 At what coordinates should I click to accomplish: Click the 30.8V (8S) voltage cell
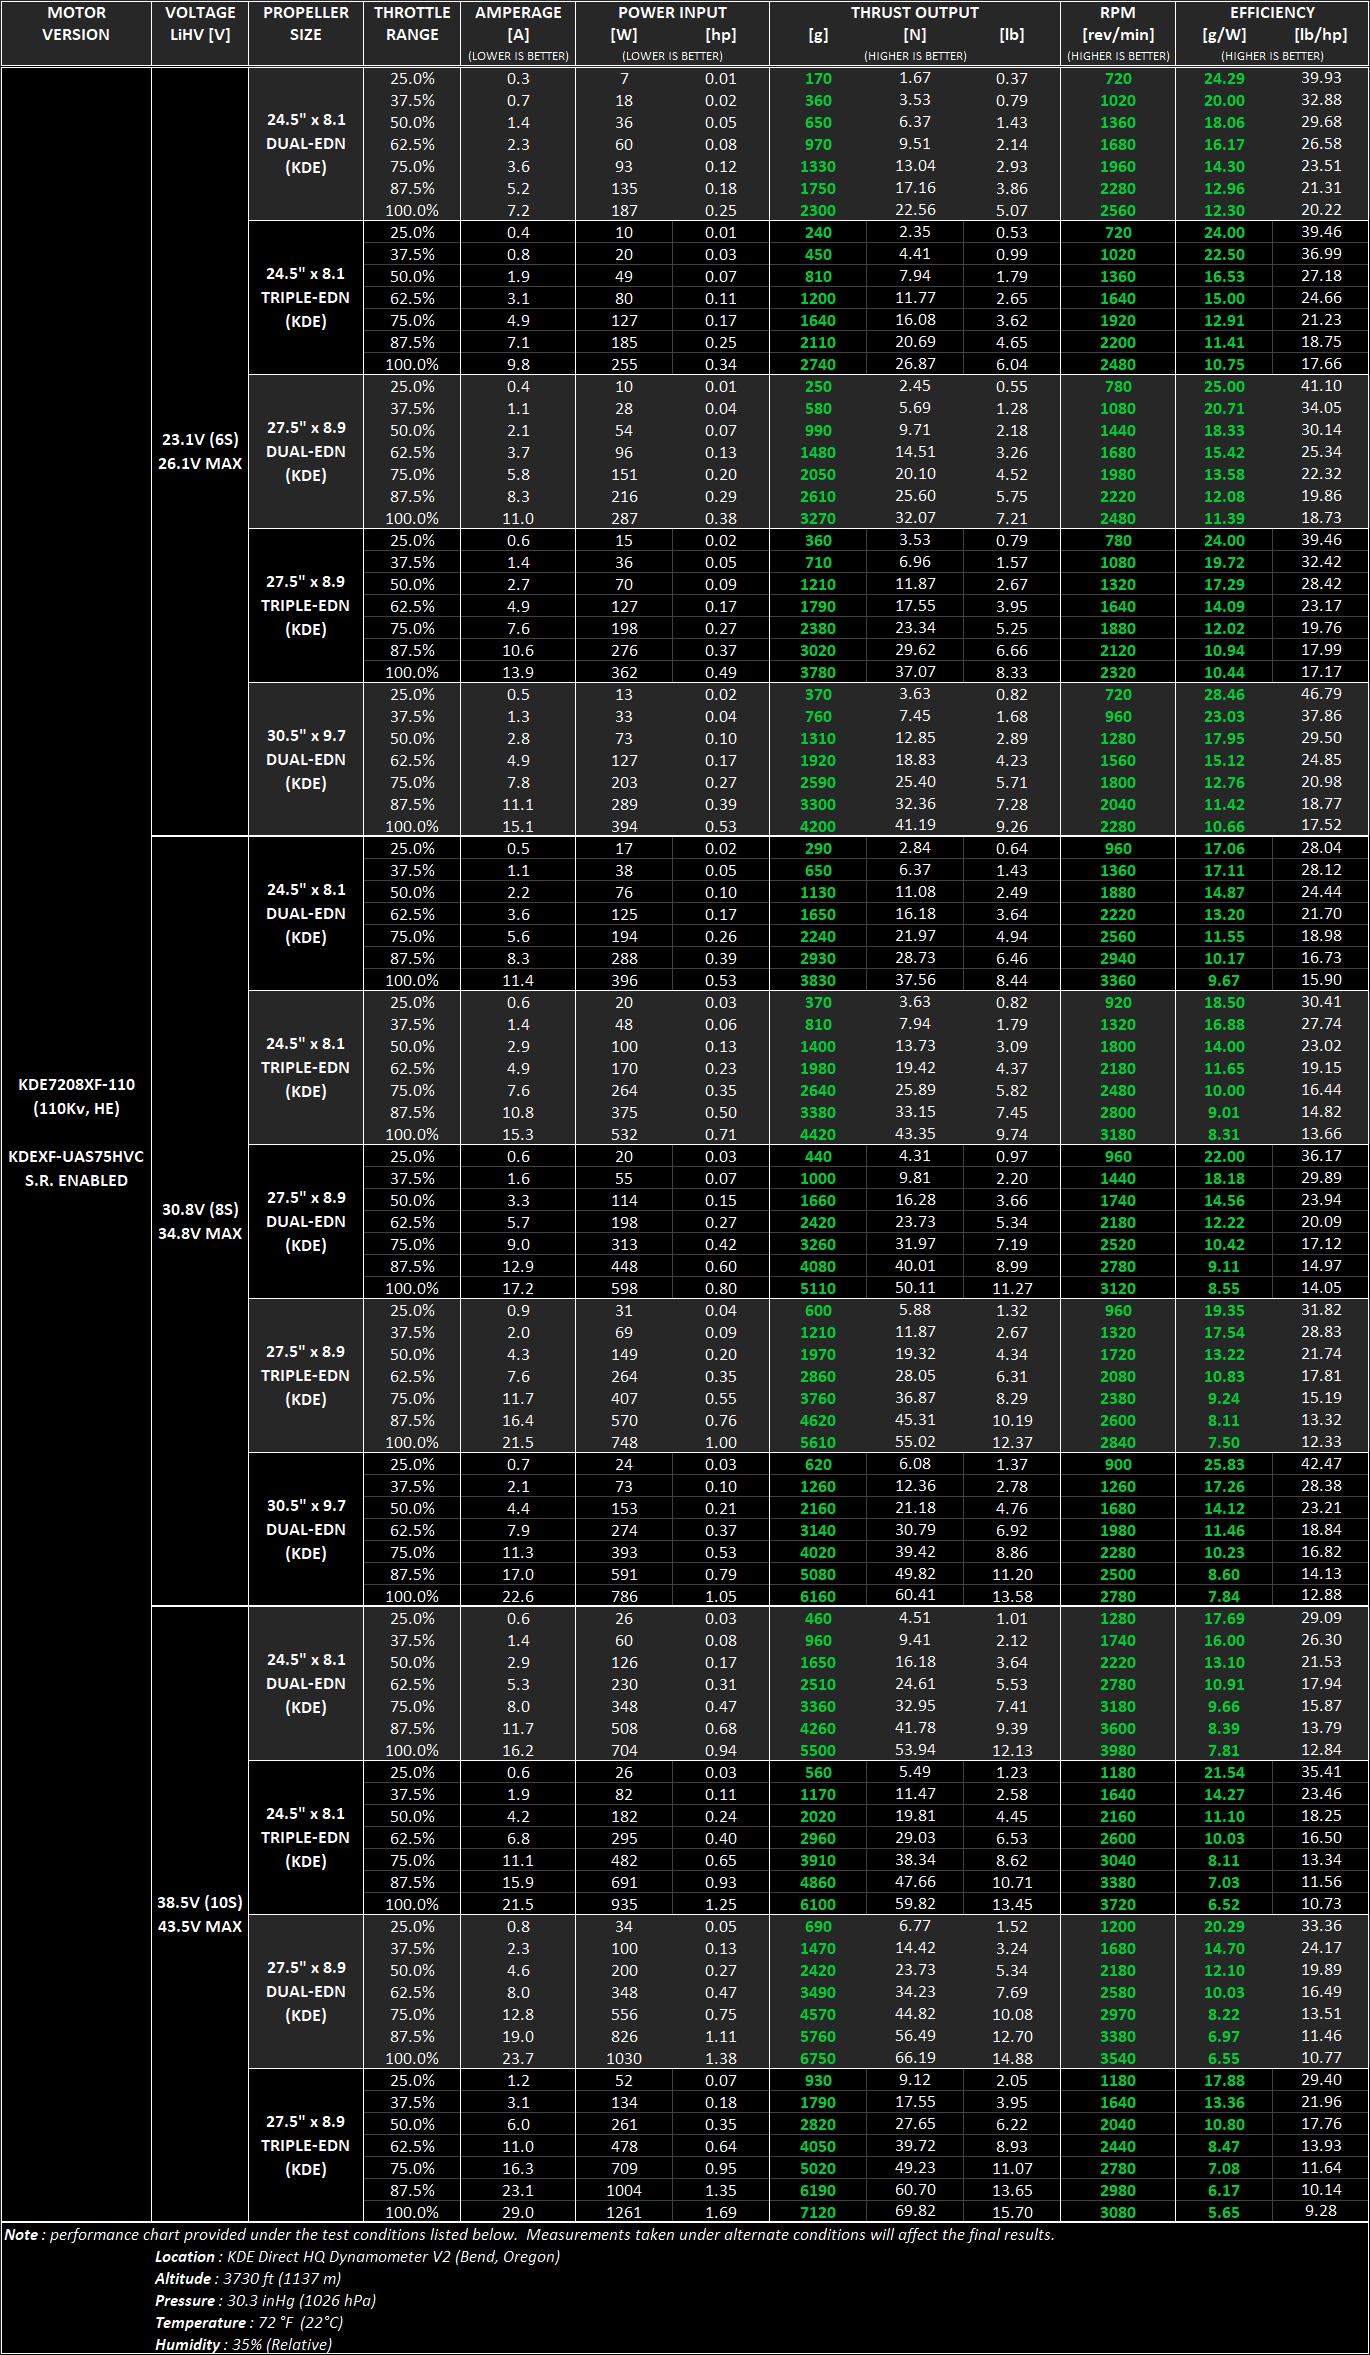[x=200, y=1209]
